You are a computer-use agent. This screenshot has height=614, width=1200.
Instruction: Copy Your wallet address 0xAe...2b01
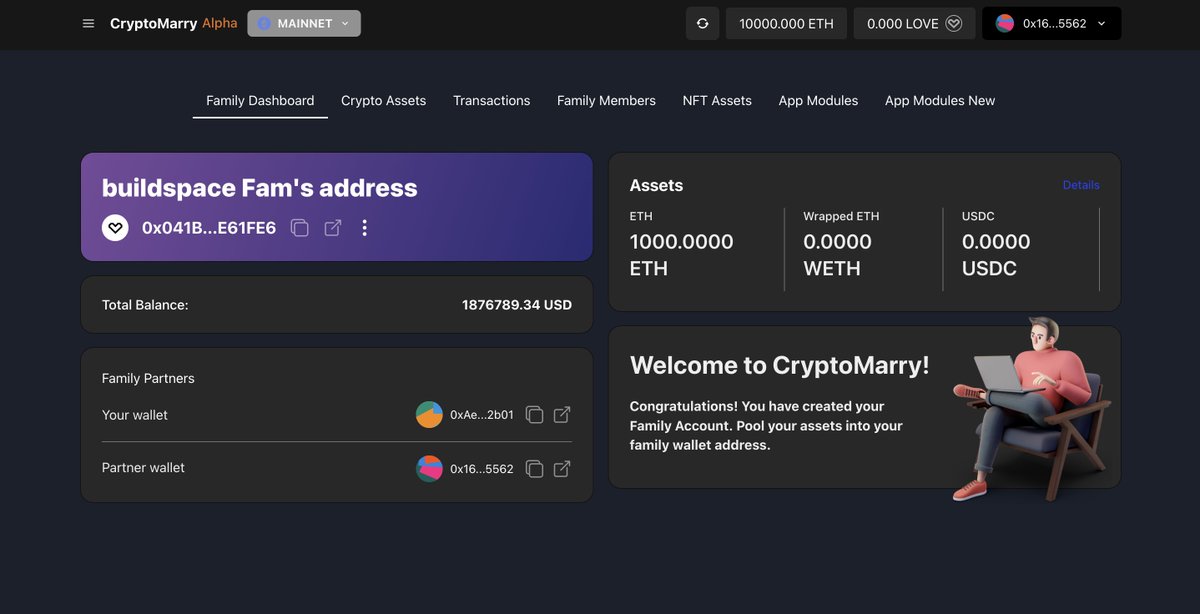(535, 414)
